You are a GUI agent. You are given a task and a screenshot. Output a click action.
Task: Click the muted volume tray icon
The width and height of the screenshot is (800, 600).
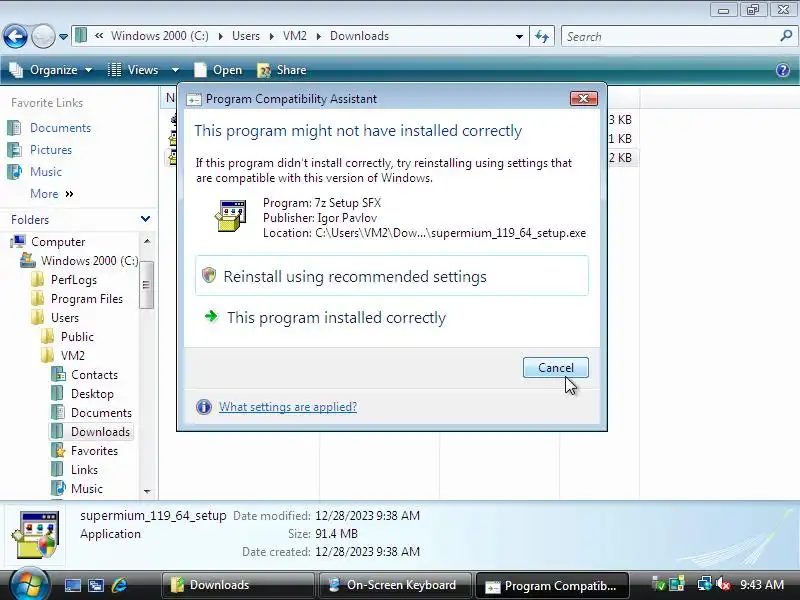(x=722, y=584)
